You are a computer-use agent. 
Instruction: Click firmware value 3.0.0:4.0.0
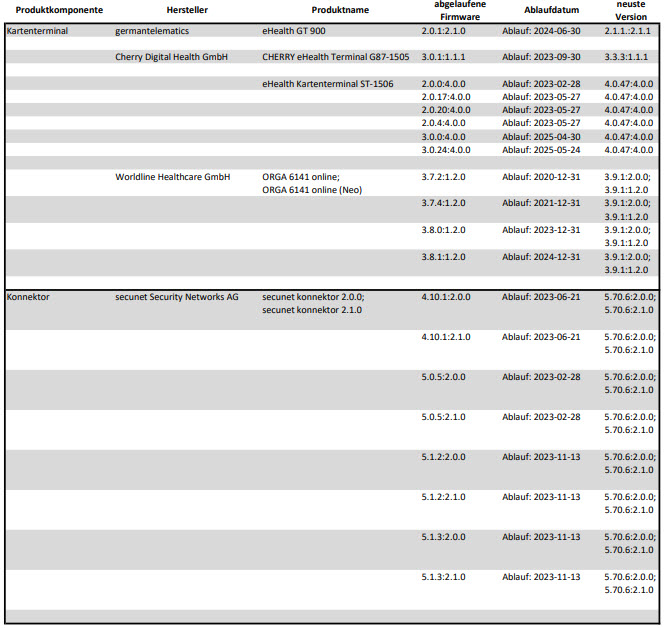(443, 137)
